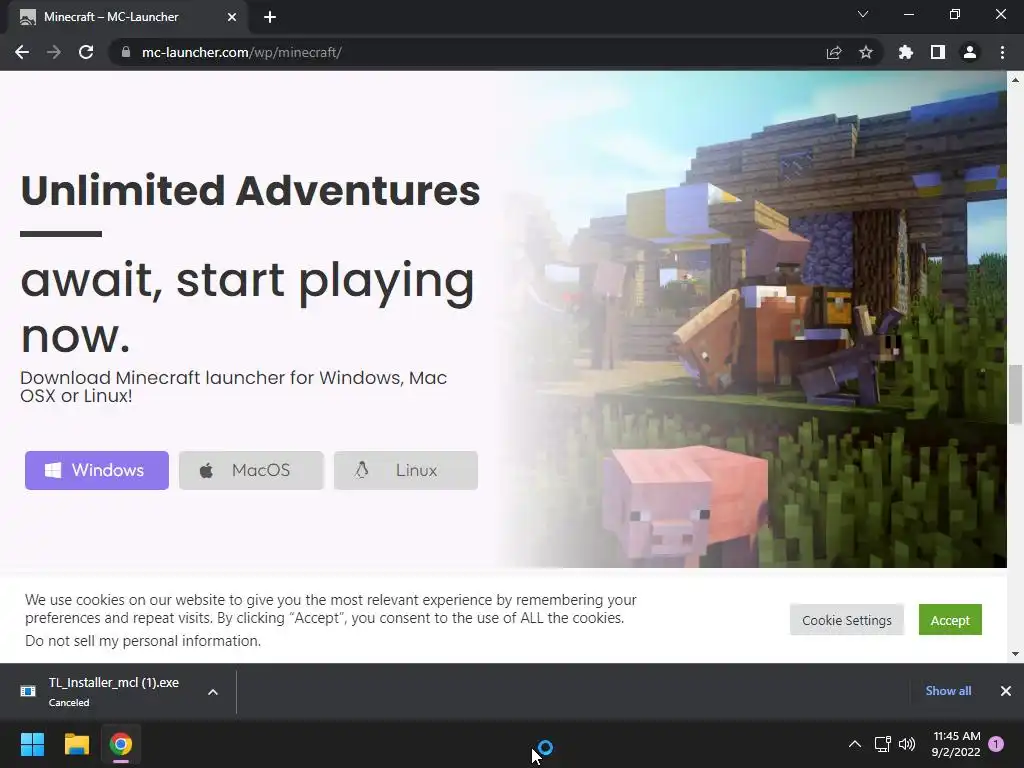
Task: Accept all cookies
Action: pos(950,620)
